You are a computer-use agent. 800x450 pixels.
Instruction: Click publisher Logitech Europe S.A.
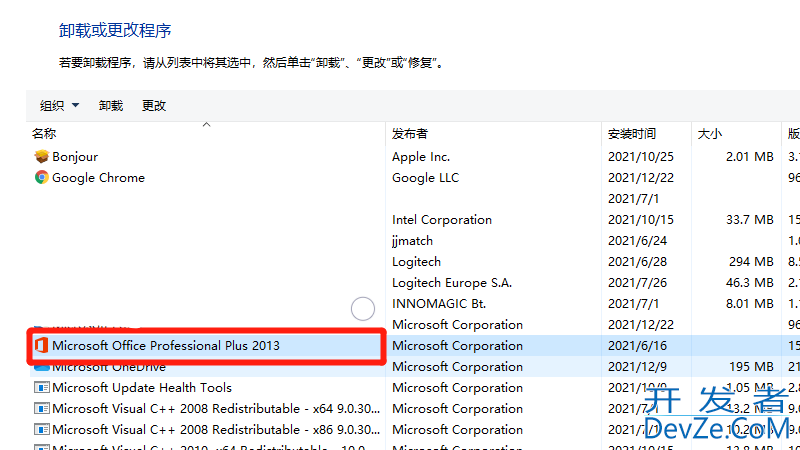pyautogui.click(x=452, y=282)
